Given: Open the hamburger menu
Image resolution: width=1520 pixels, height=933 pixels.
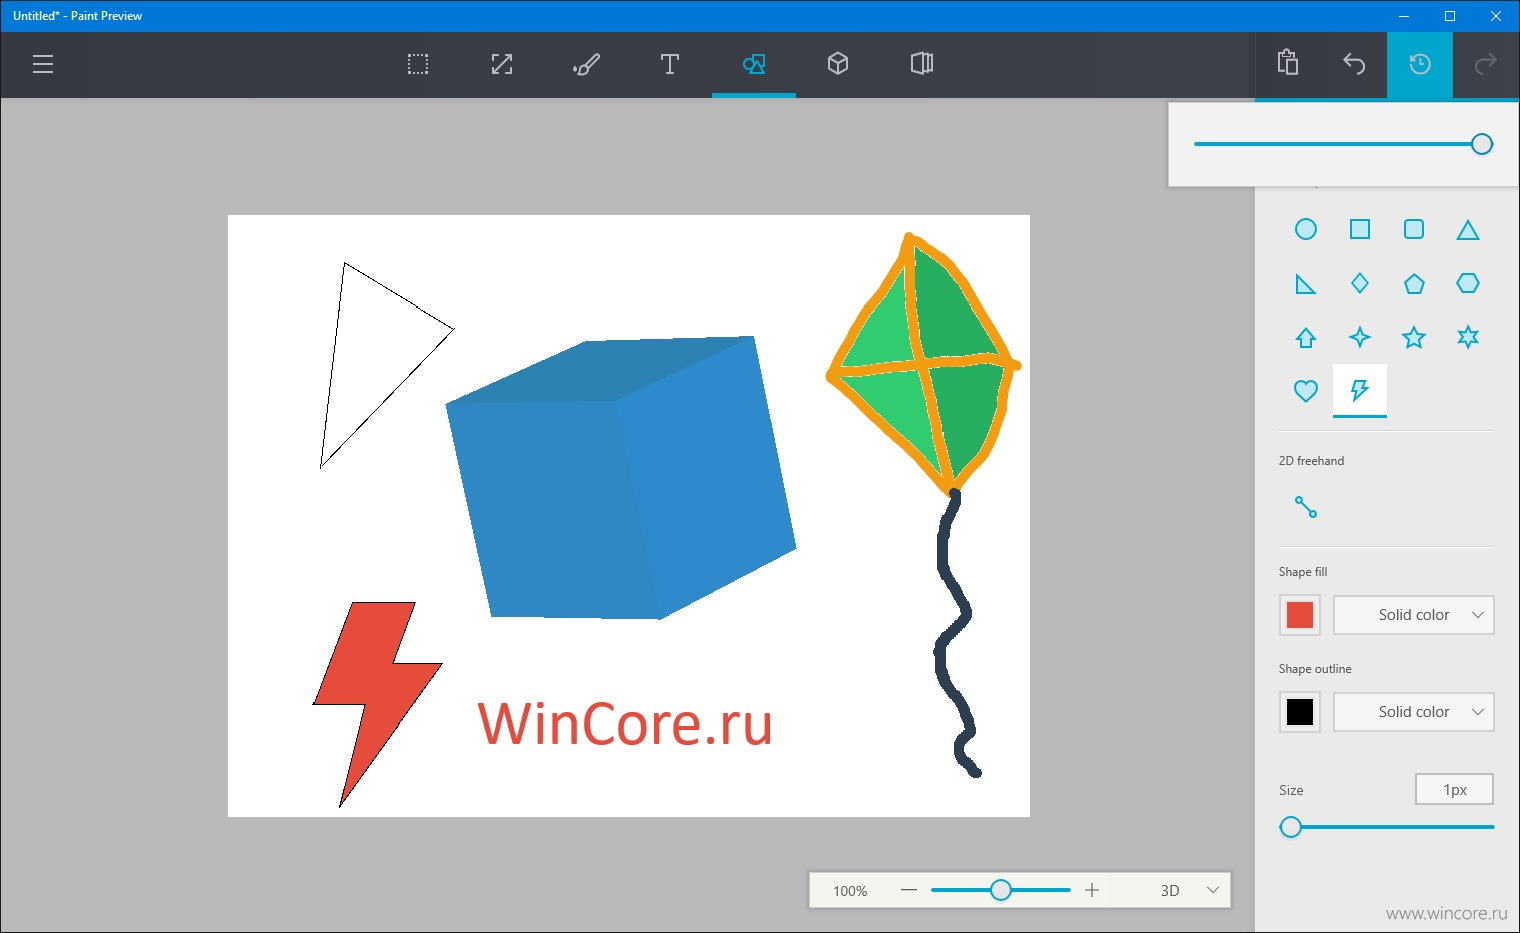Looking at the screenshot, I should click(x=43, y=65).
